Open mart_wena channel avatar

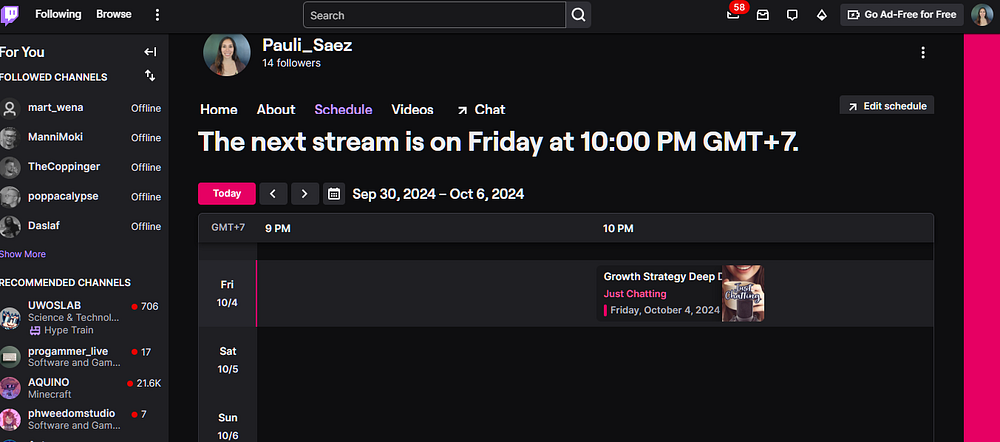(x=10, y=108)
